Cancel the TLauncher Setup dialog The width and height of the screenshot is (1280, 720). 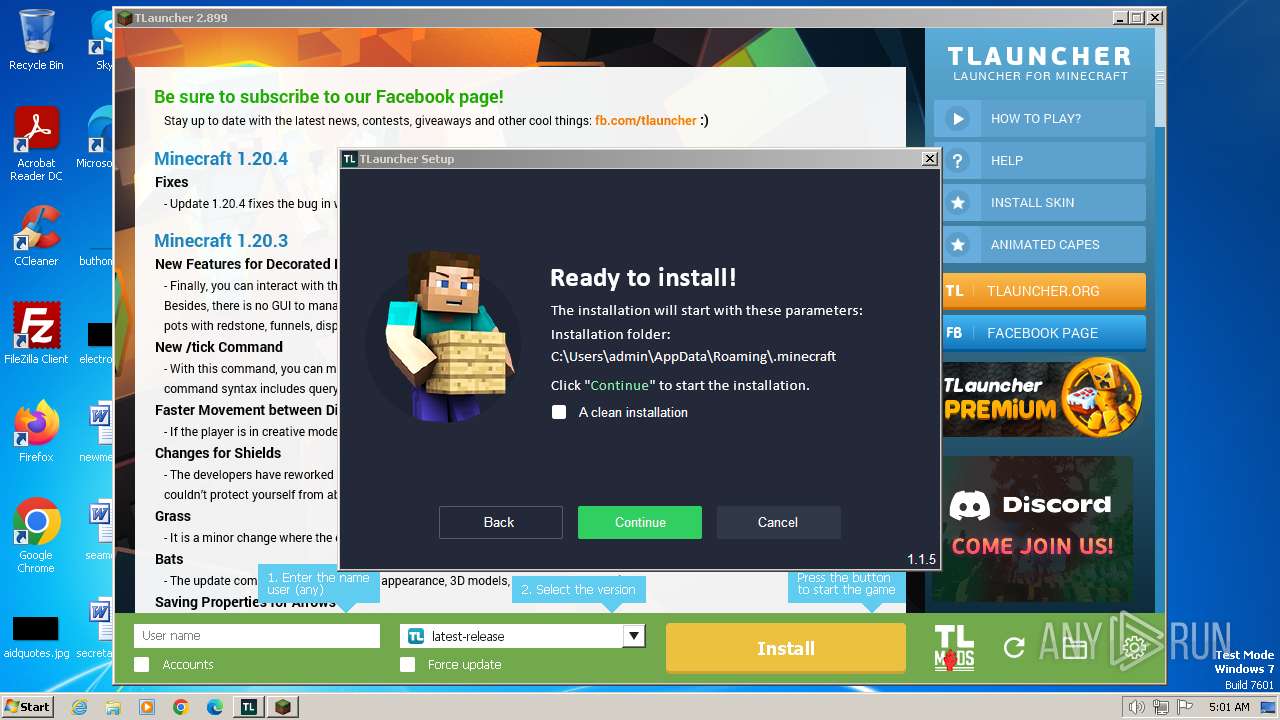(x=778, y=522)
